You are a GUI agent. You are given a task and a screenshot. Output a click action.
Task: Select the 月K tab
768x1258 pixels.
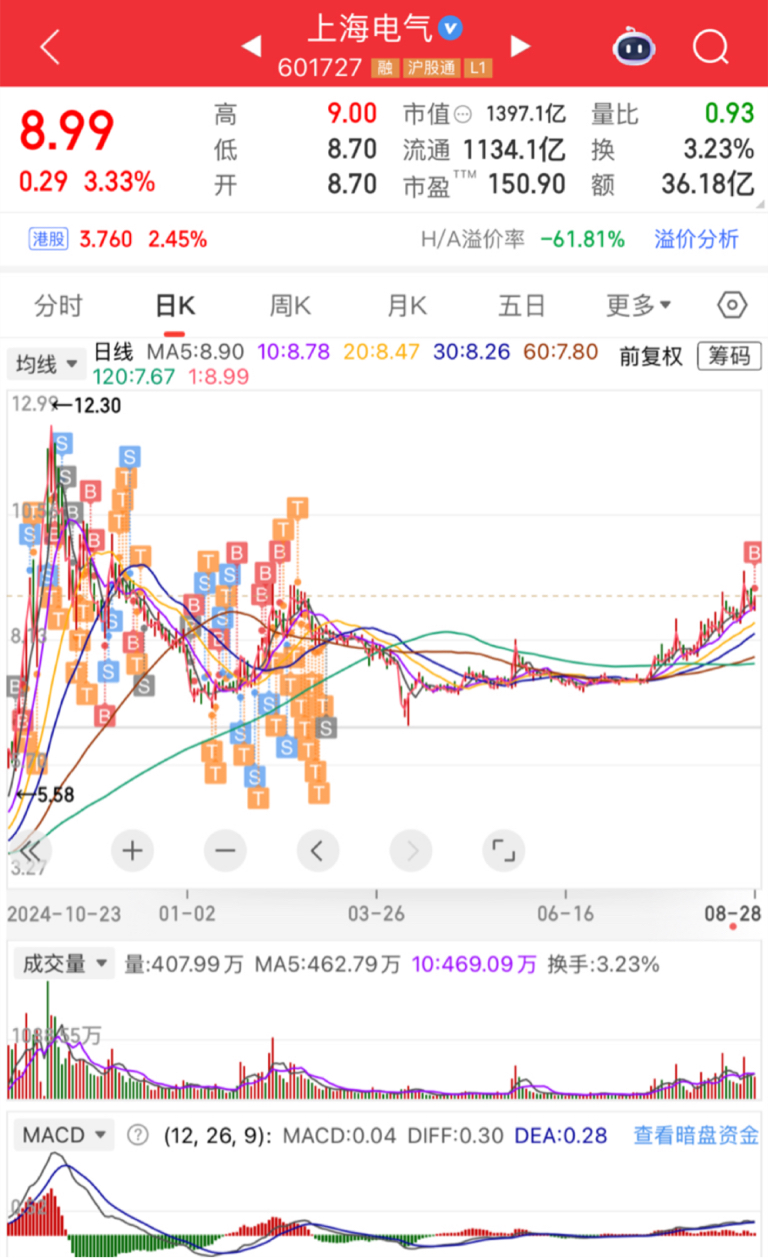pos(406,305)
